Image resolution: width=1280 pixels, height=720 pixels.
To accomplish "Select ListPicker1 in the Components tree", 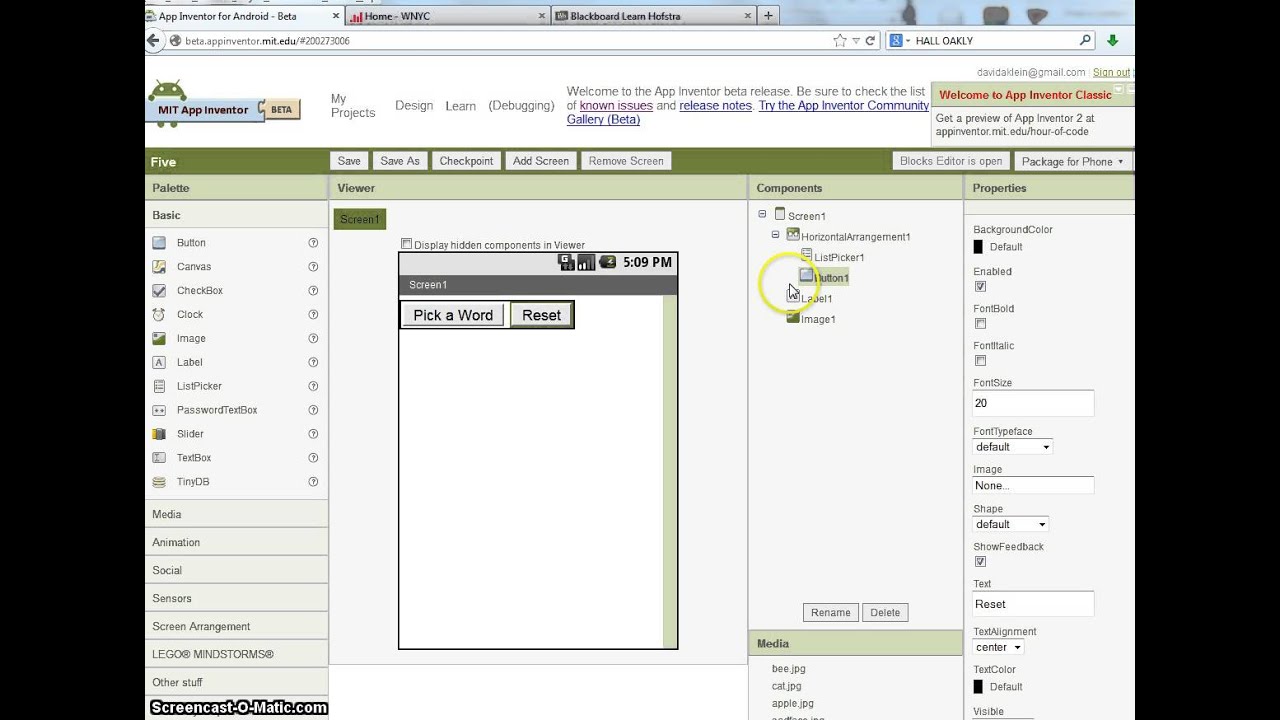I will [x=838, y=257].
